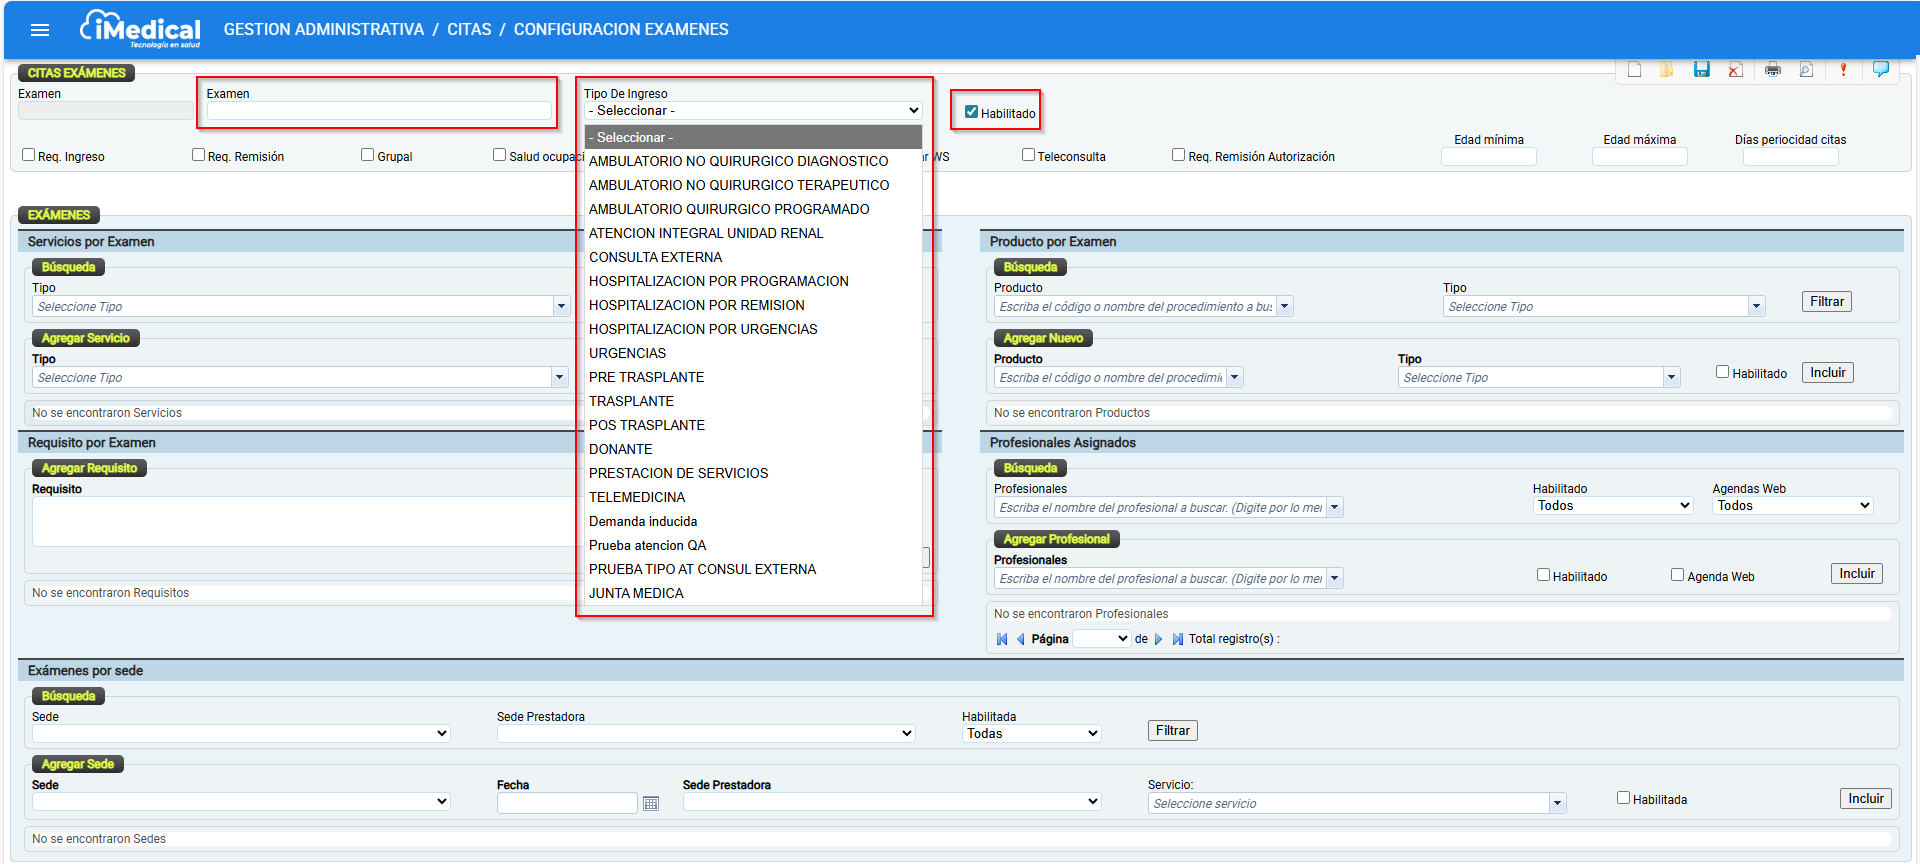
Task: Open the hamburger menu
Action: pos(40,30)
